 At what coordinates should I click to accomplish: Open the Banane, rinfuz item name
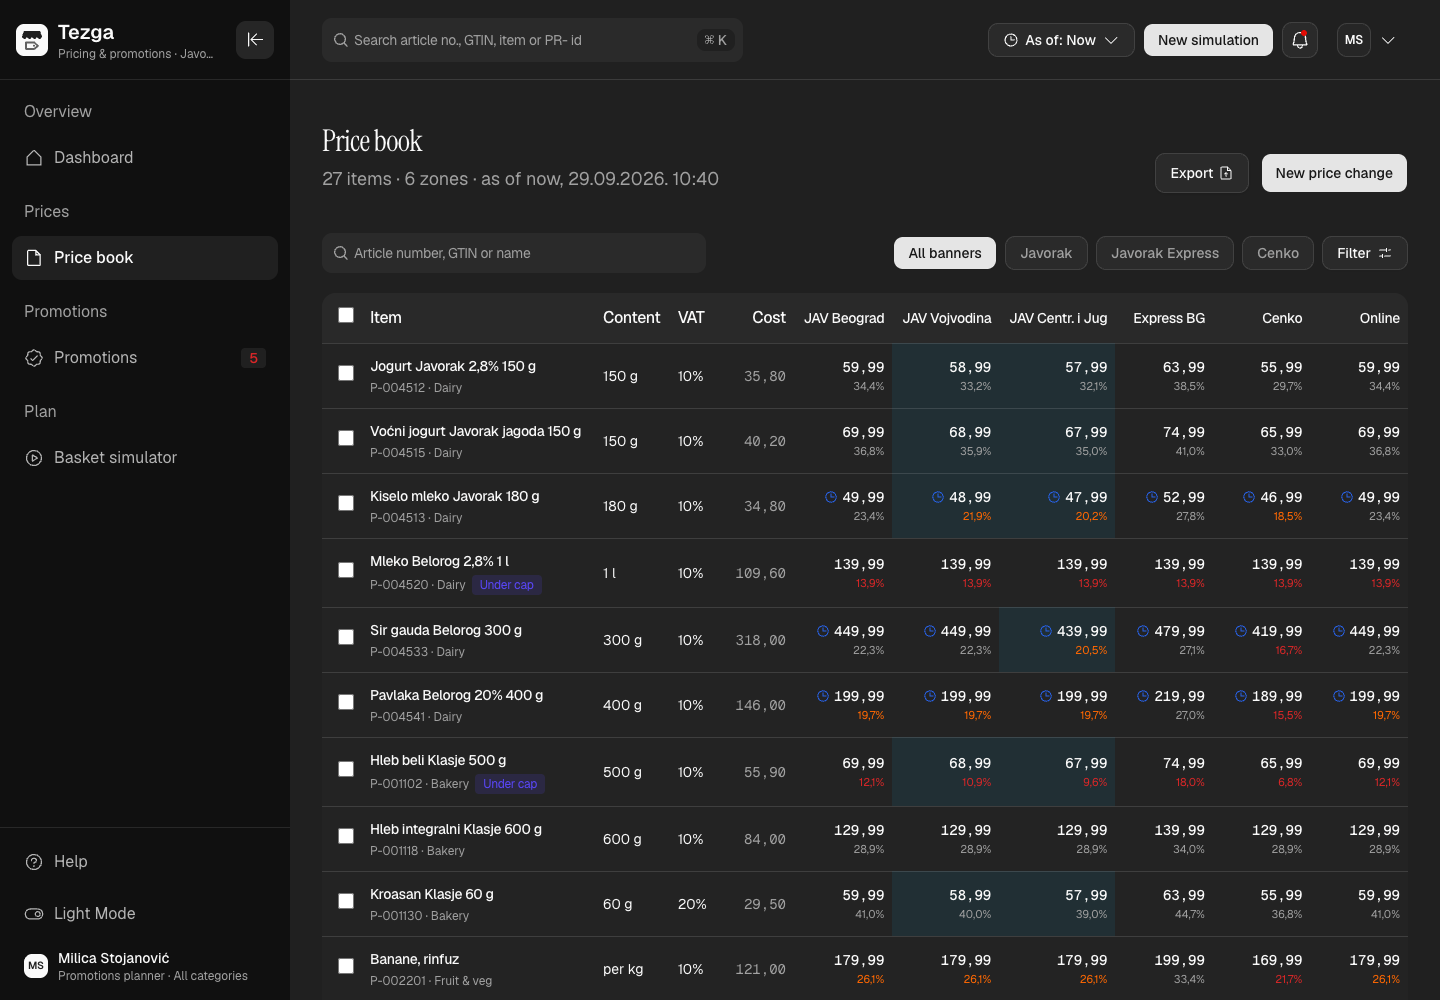(415, 959)
